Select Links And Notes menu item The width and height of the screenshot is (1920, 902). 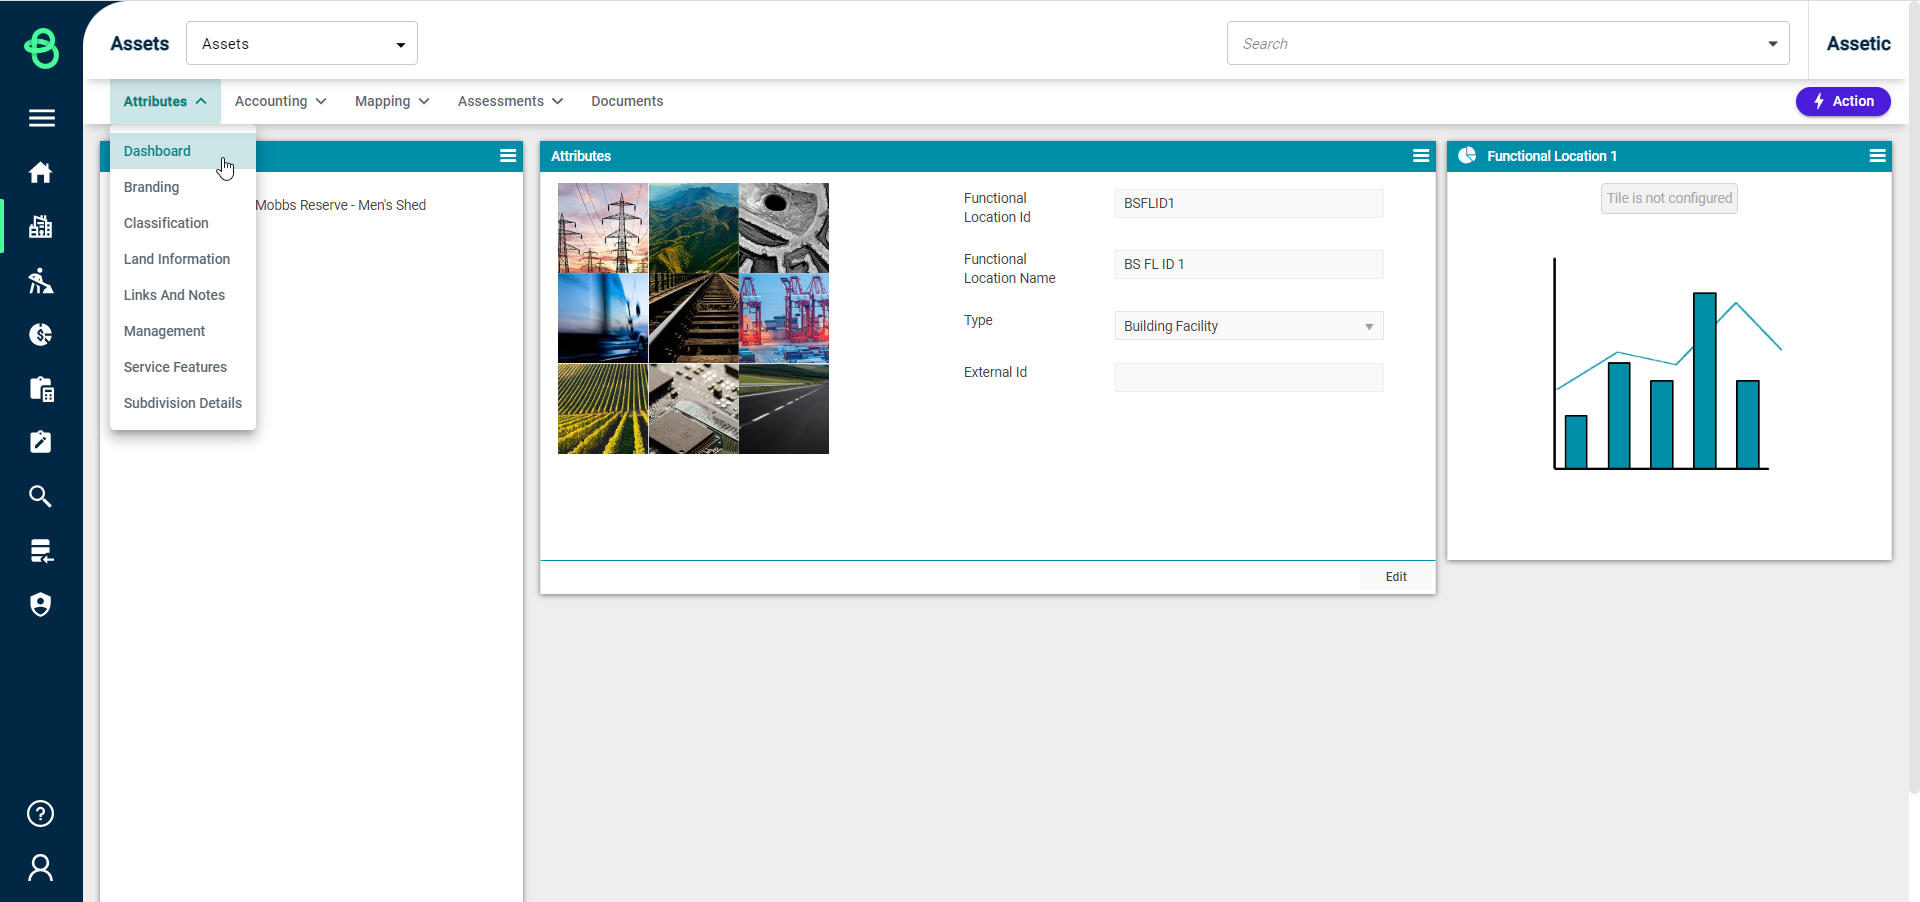point(183,295)
